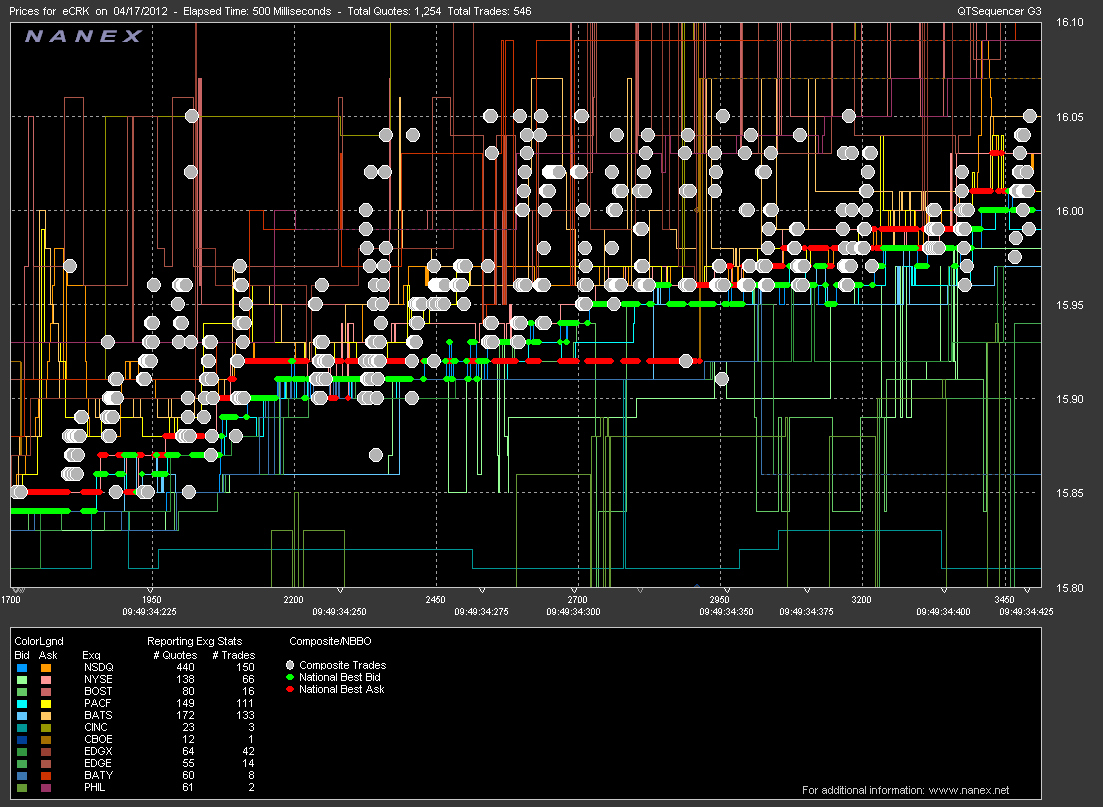Click the CINC bid color swatch
The image size is (1103, 807).
coord(22,727)
